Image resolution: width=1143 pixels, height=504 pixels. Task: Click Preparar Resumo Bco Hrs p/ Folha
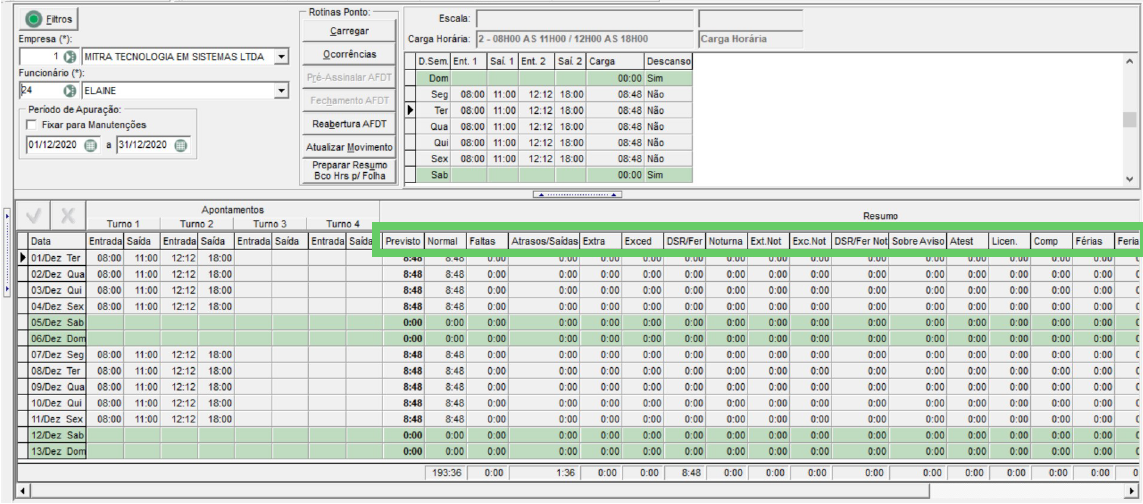pyautogui.click(x=349, y=171)
